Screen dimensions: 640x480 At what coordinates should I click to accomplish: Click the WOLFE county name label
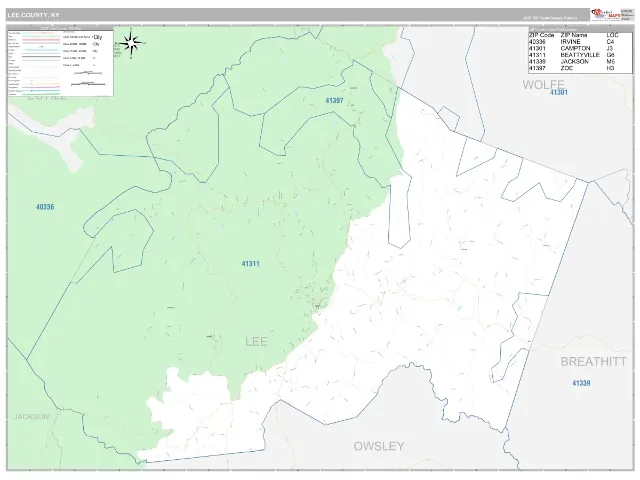point(543,84)
